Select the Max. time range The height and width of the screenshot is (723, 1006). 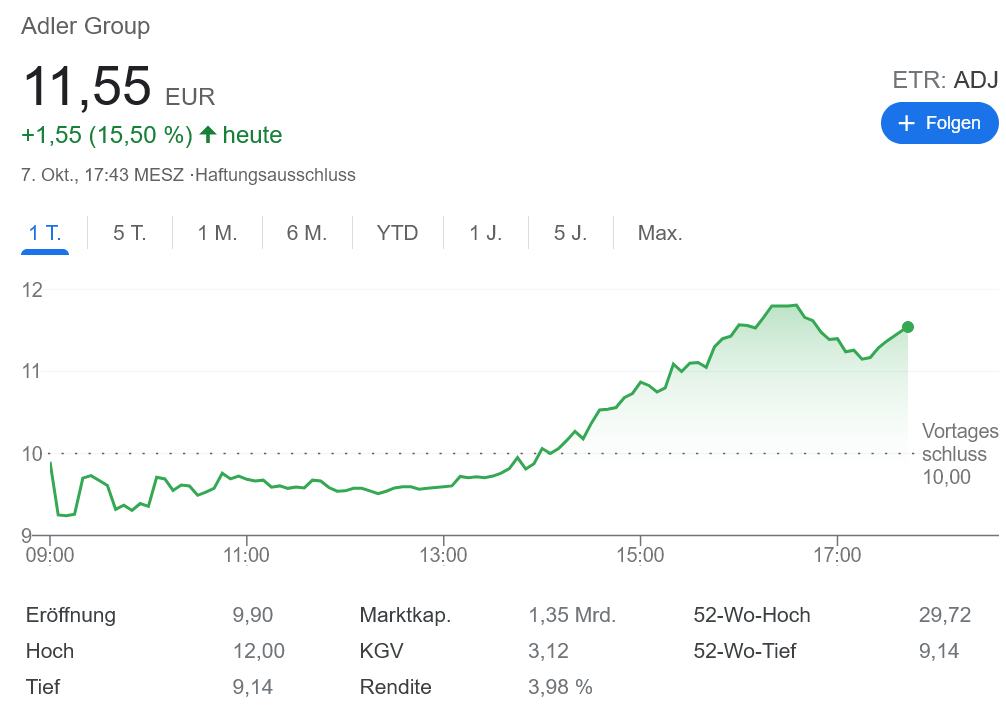tap(660, 234)
